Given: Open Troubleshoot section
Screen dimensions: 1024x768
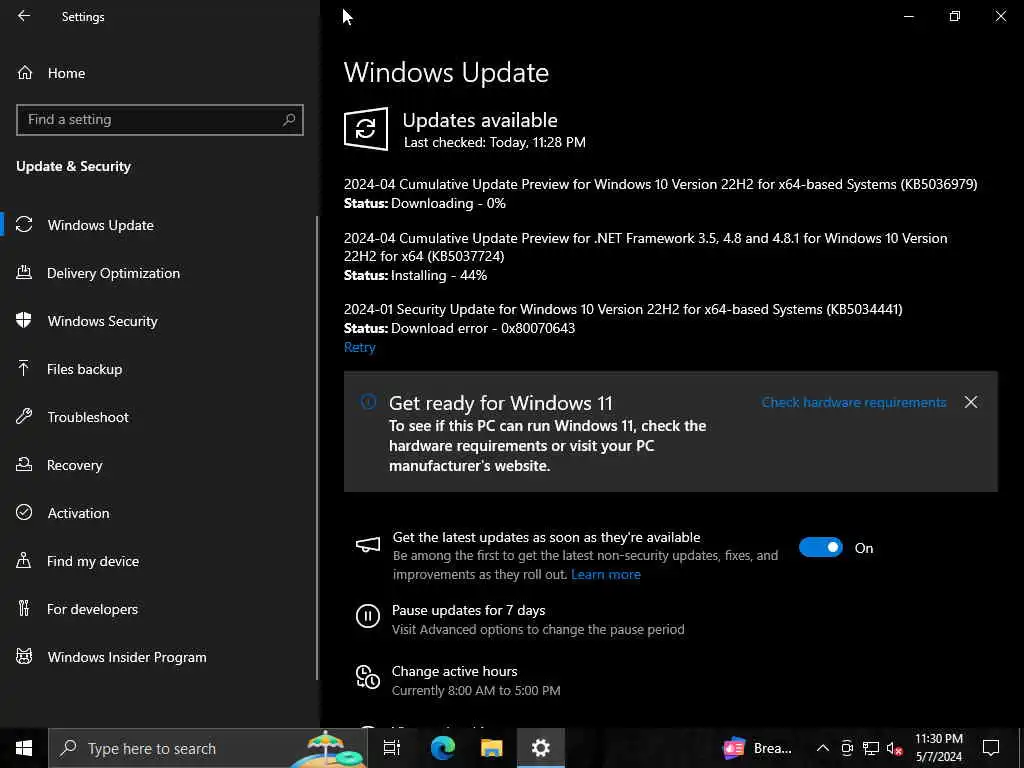Looking at the screenshot, I should (x=88, y=417).
